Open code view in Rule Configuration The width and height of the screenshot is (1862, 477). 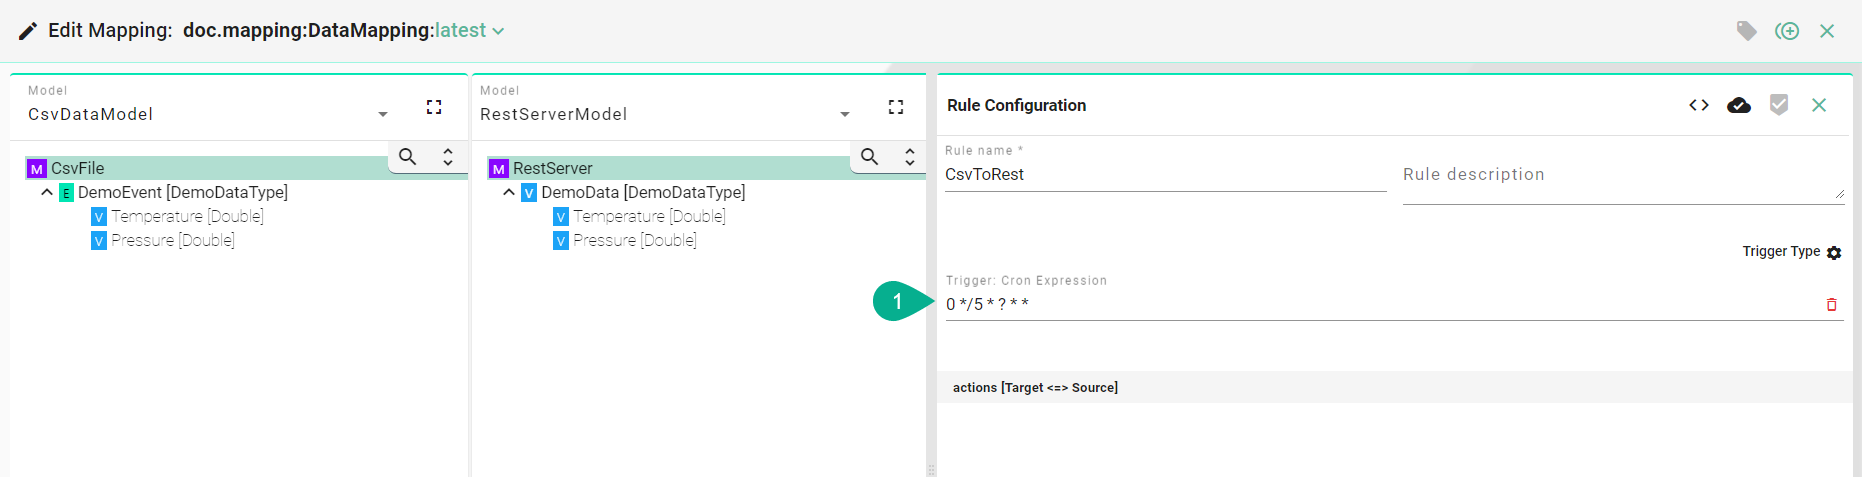tap(1698, 105)
